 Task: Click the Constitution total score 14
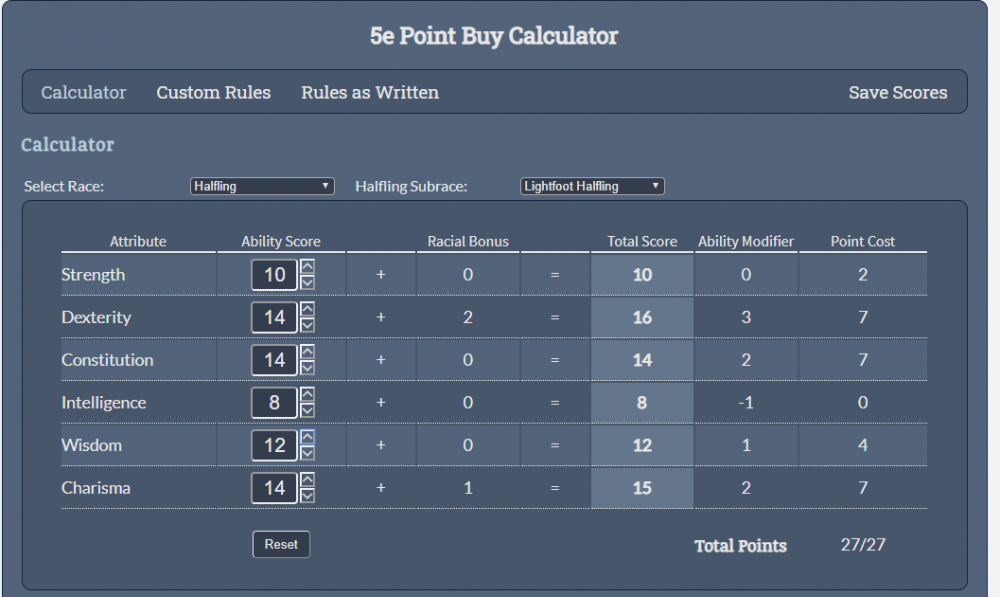click(642, 360)
